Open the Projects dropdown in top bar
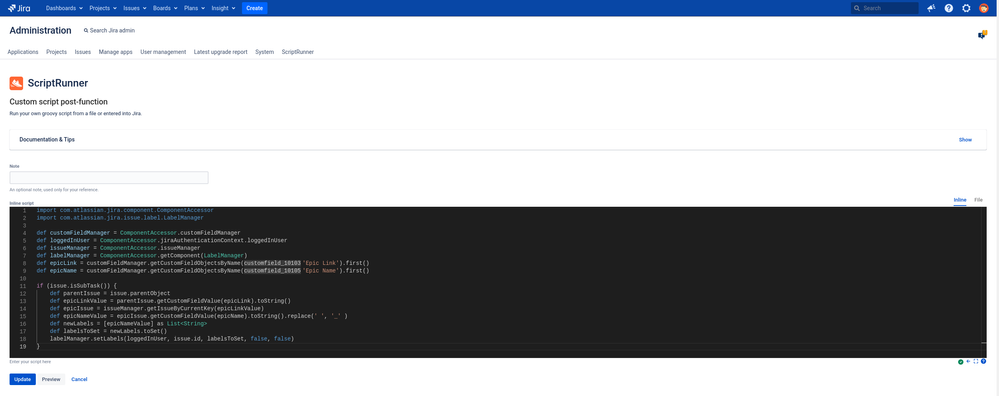This screenshot has height=396, width=999. (103, 8)
